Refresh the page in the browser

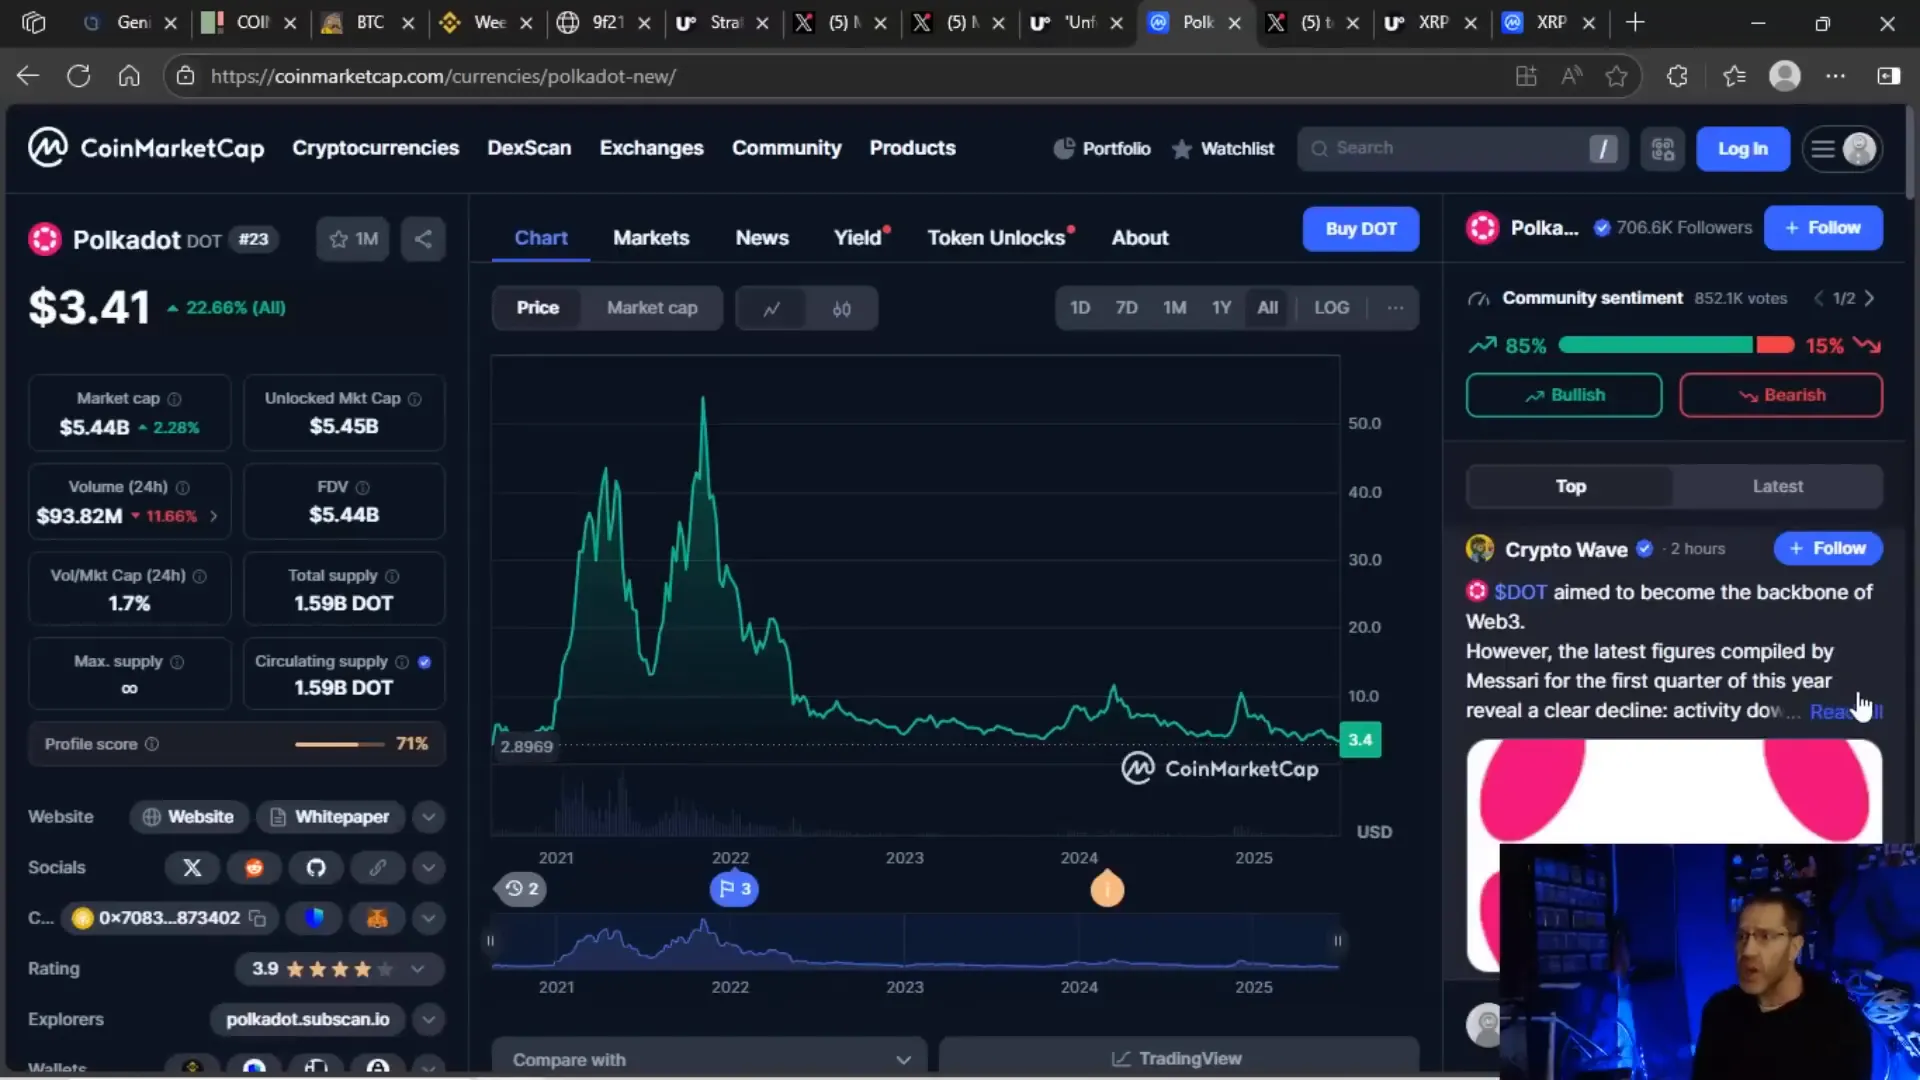tap(78, 76)
